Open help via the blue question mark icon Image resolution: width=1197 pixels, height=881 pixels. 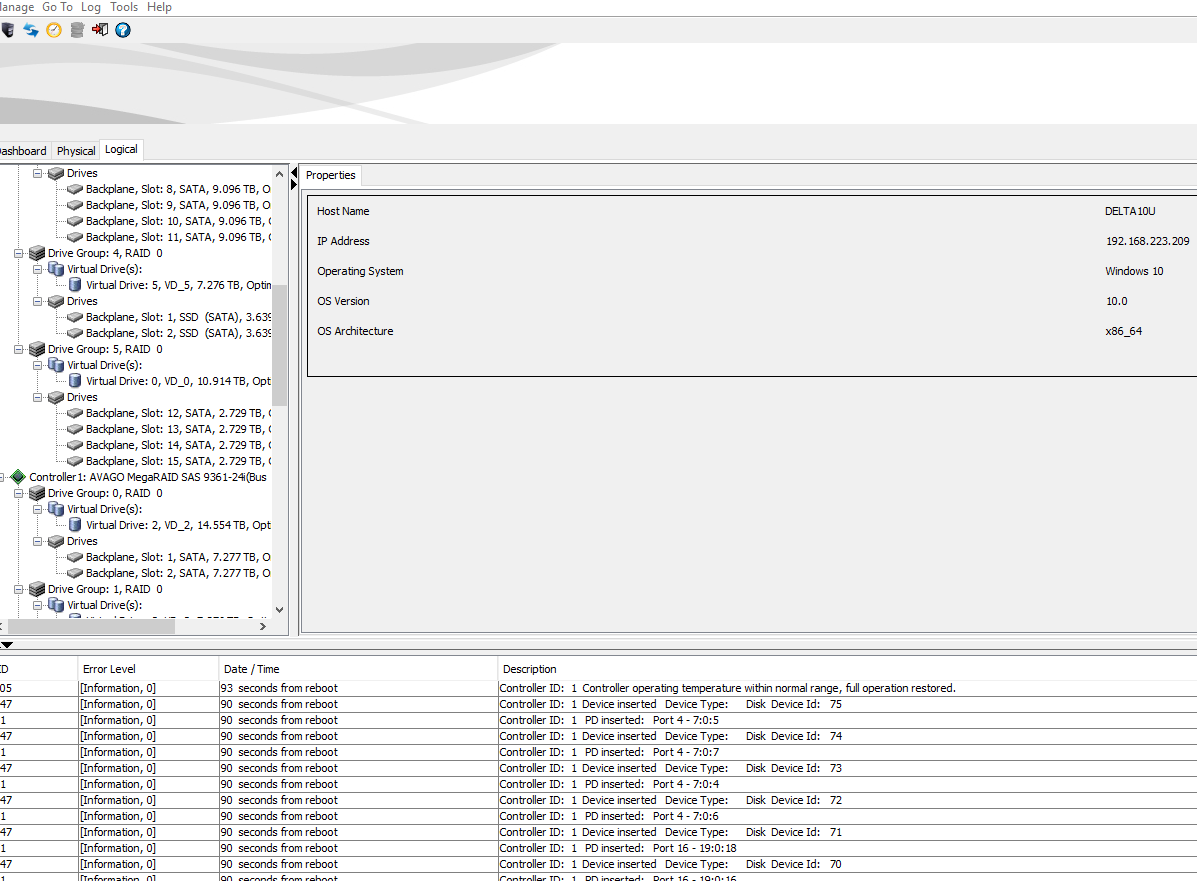pyautogui.click(x=123, y=30)
